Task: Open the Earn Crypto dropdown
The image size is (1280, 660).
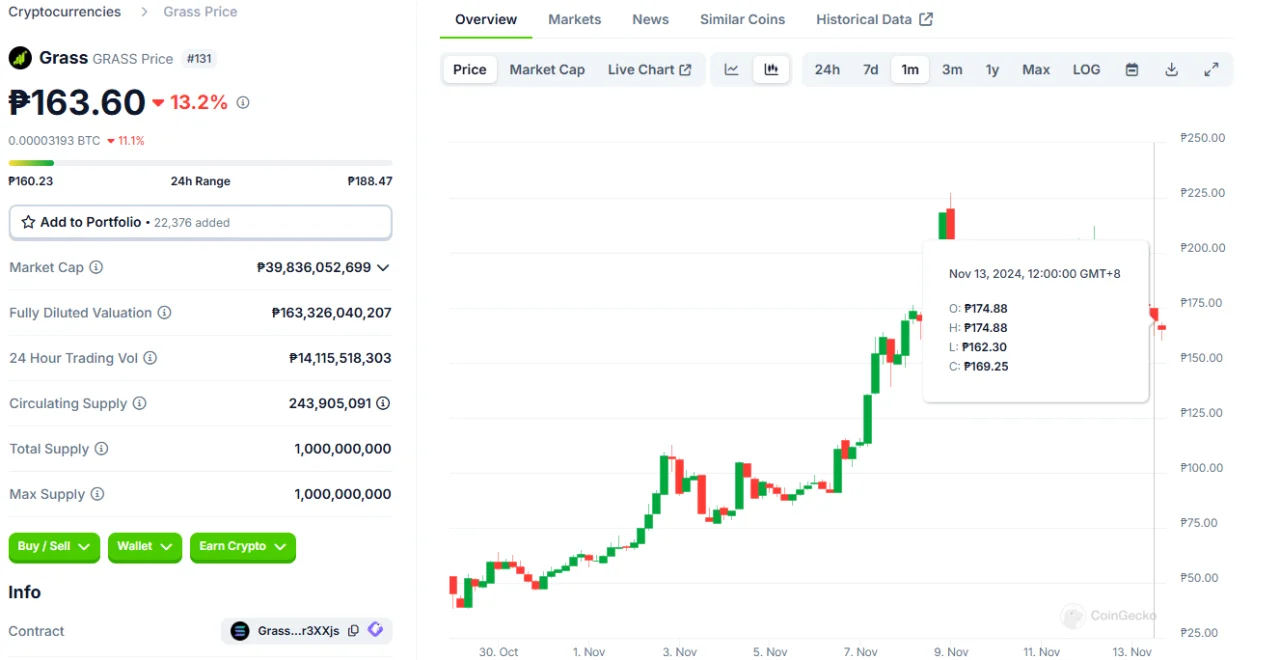Action: pos(243,547)
